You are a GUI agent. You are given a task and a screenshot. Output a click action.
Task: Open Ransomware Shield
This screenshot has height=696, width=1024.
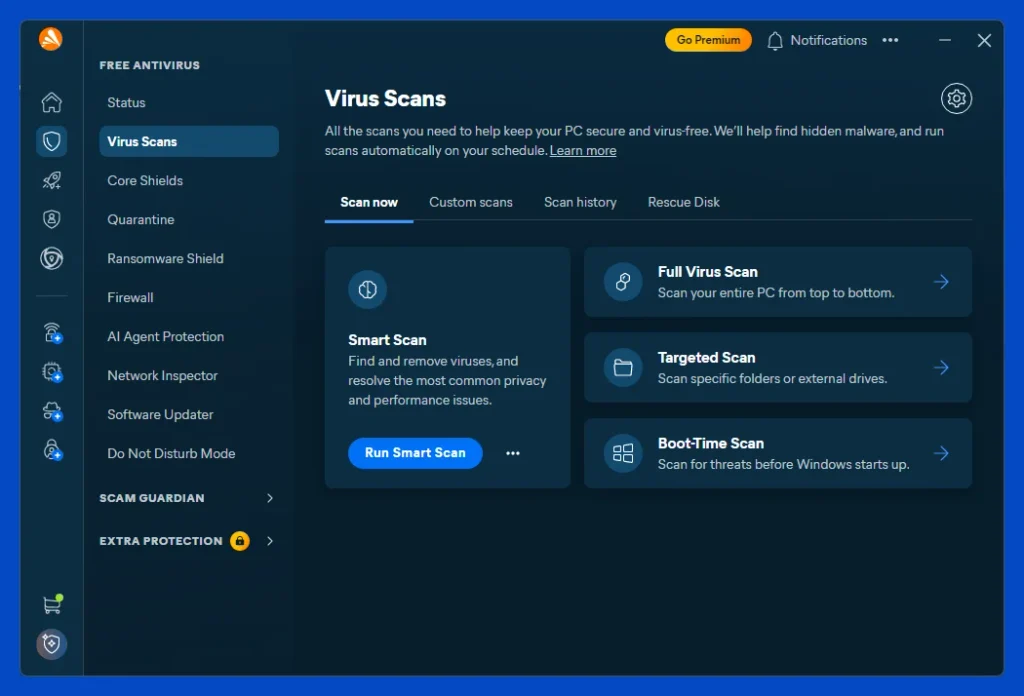[189, 259]
